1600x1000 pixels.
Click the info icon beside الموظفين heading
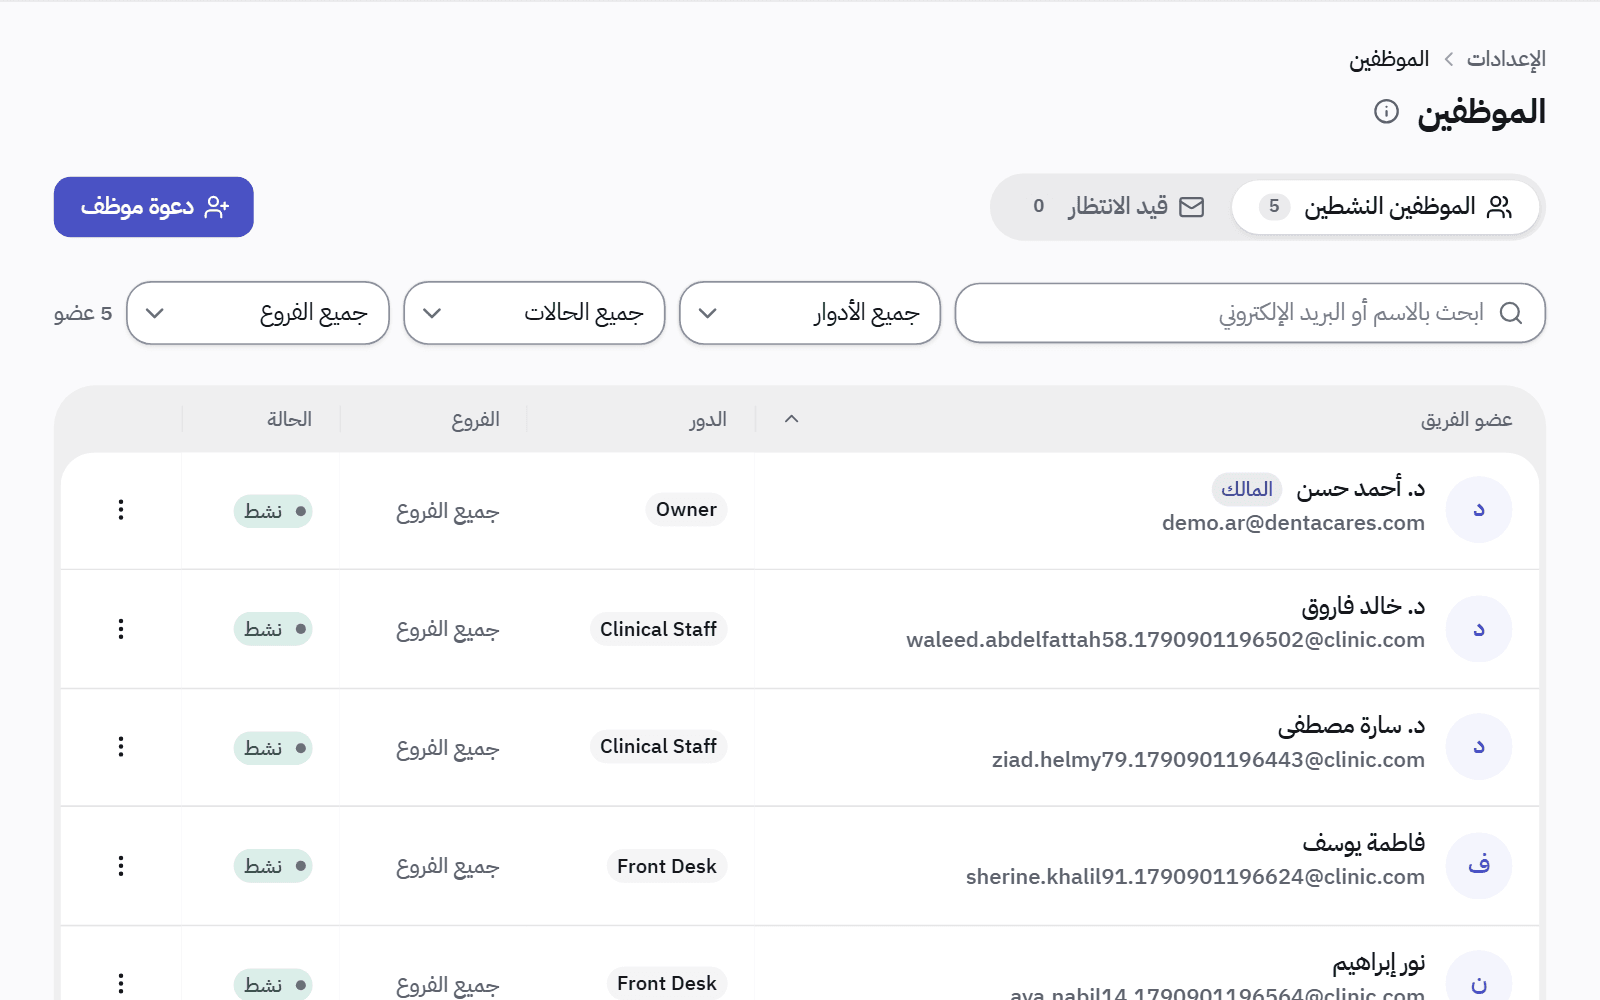(1386, 111)
